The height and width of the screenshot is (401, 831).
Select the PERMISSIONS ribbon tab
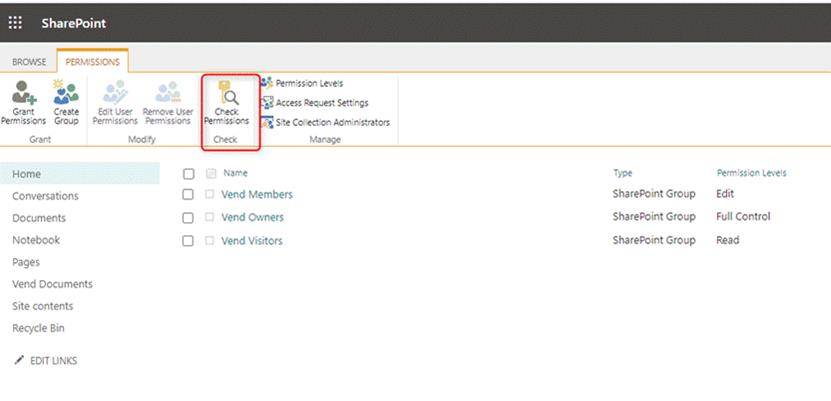(x=93, y=62)
